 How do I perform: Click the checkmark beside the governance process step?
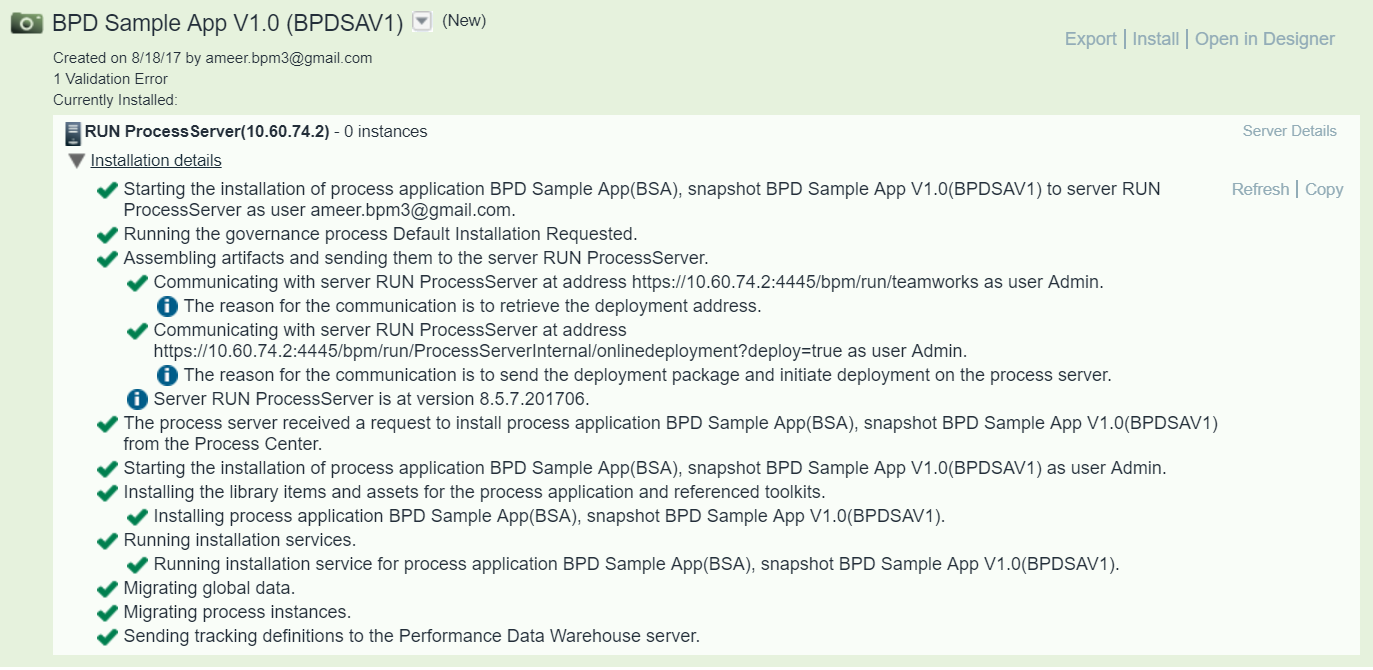point(107,234)
